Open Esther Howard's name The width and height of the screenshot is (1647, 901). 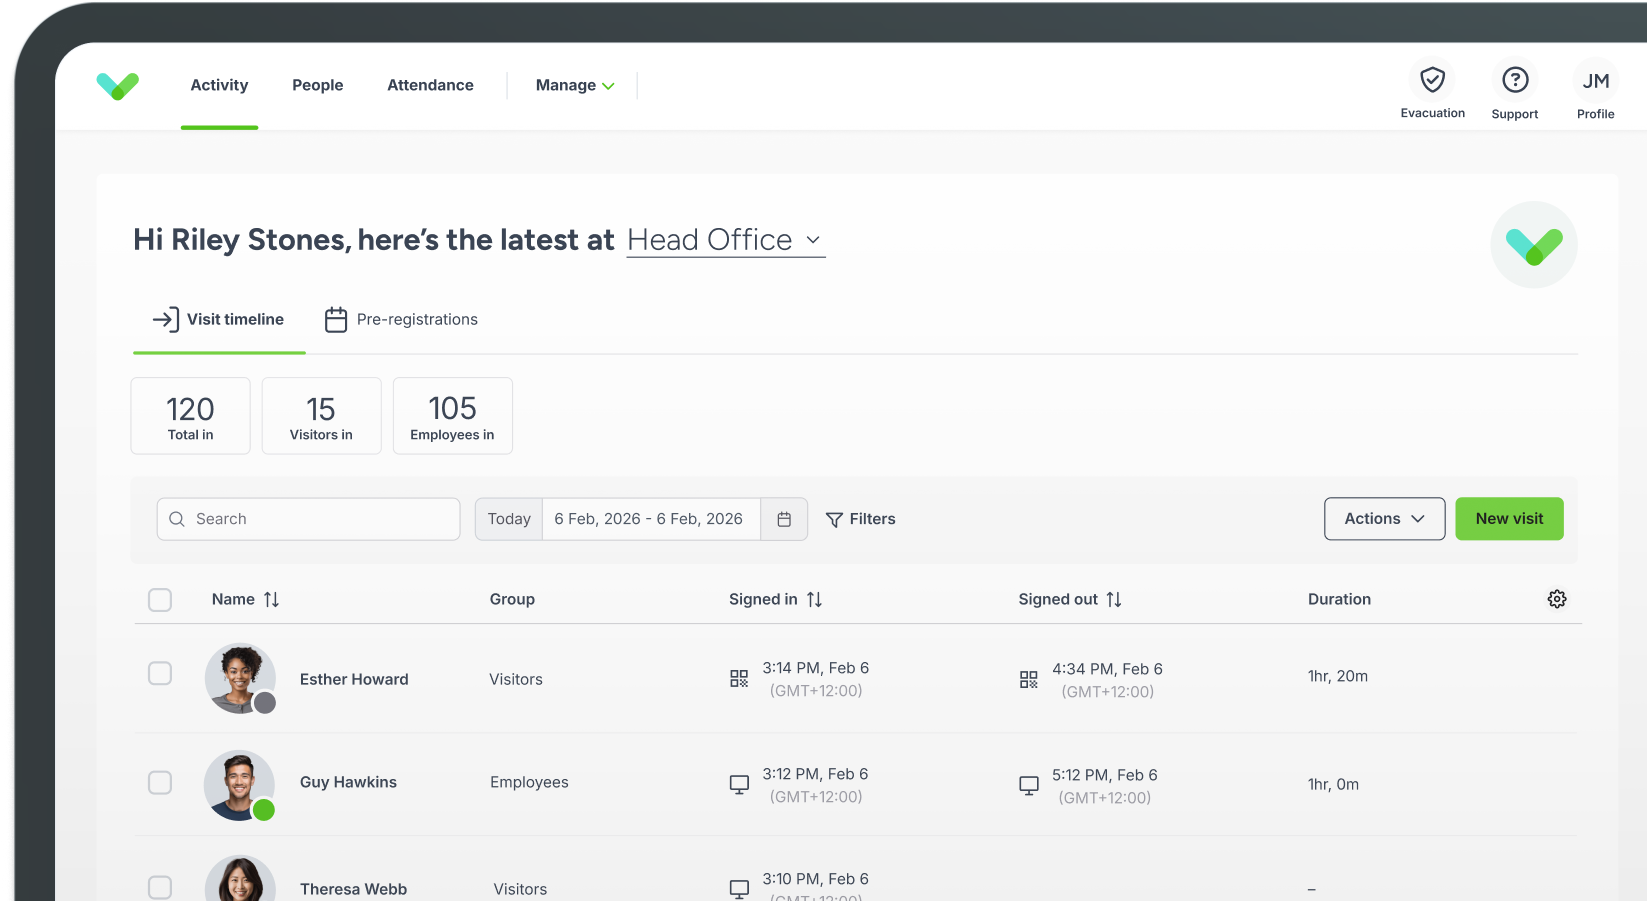pyautogui.click(x=354, y=680)
